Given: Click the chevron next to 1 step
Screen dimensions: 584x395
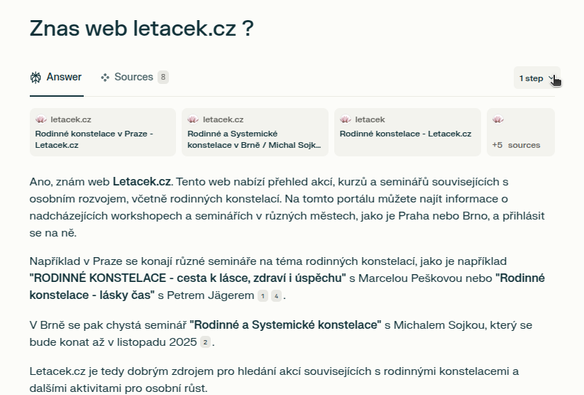Looking at the screenshot, I should tap(552, 77).
